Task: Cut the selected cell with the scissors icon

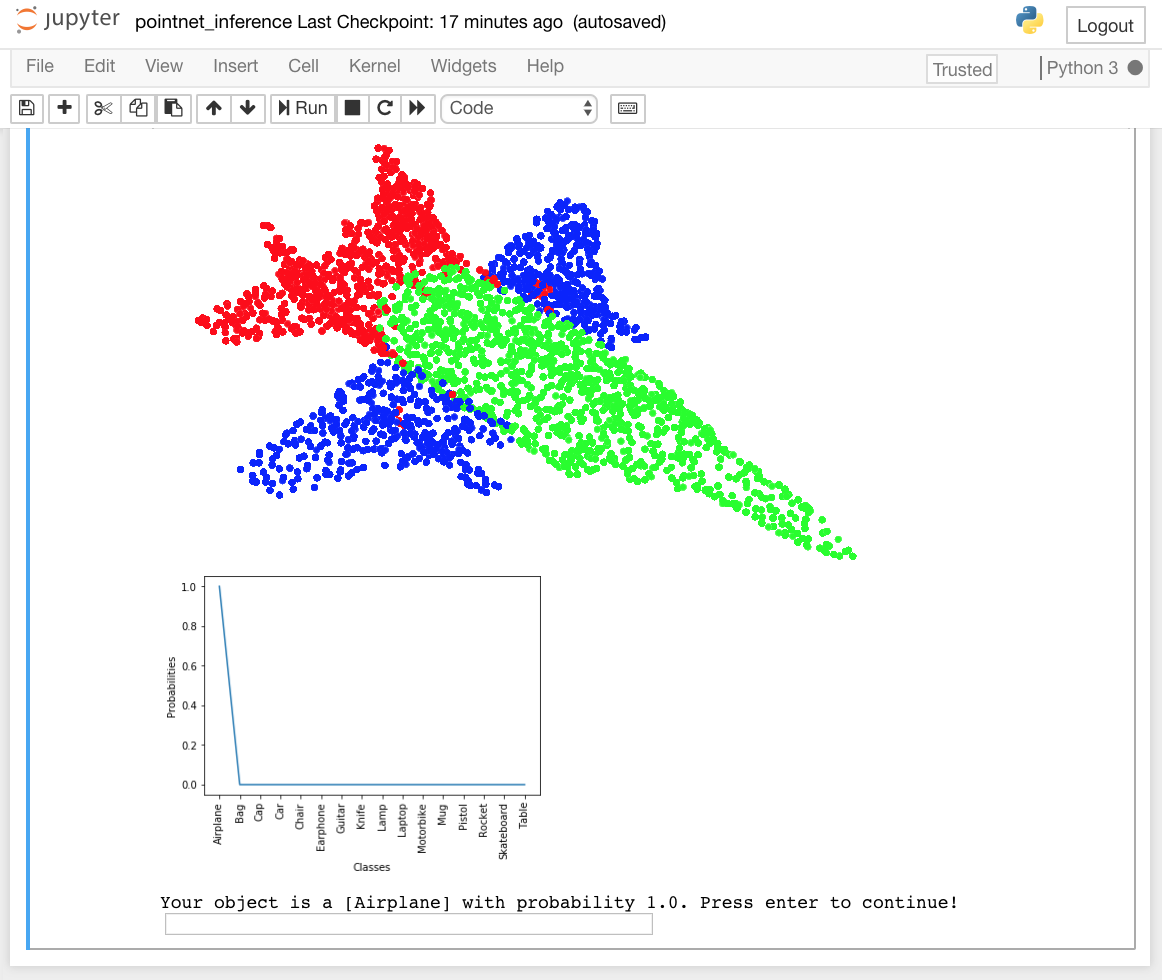Action: point(102,108)
